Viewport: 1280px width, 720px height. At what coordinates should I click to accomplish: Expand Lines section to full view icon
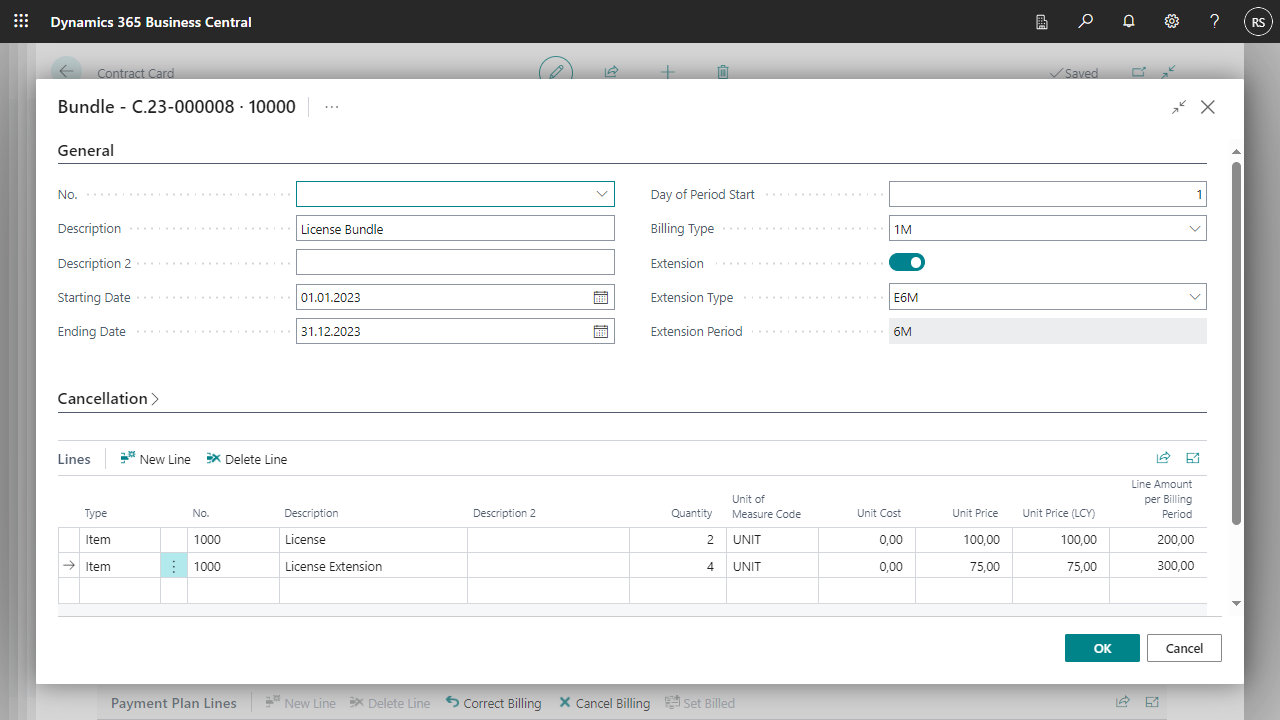pyautogui.click(x=1193, y=458)
